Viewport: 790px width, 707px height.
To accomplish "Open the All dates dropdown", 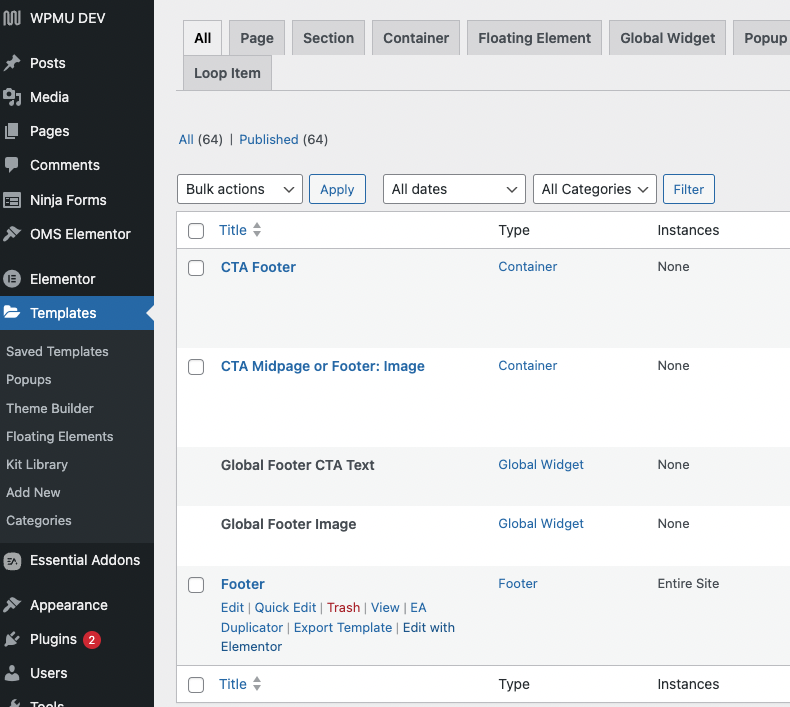I will [454, 189].
